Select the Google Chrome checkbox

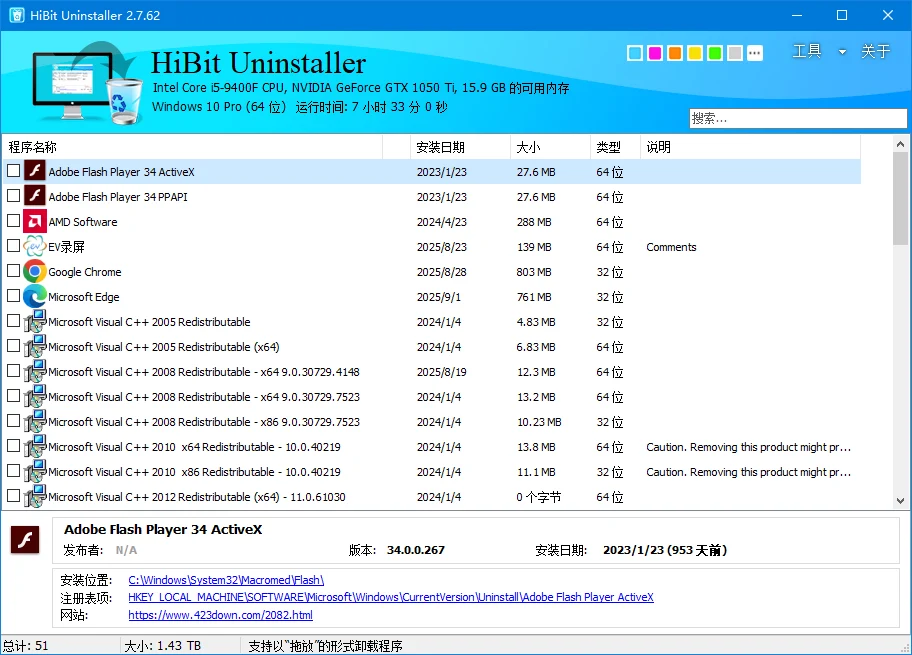point(13,271)
